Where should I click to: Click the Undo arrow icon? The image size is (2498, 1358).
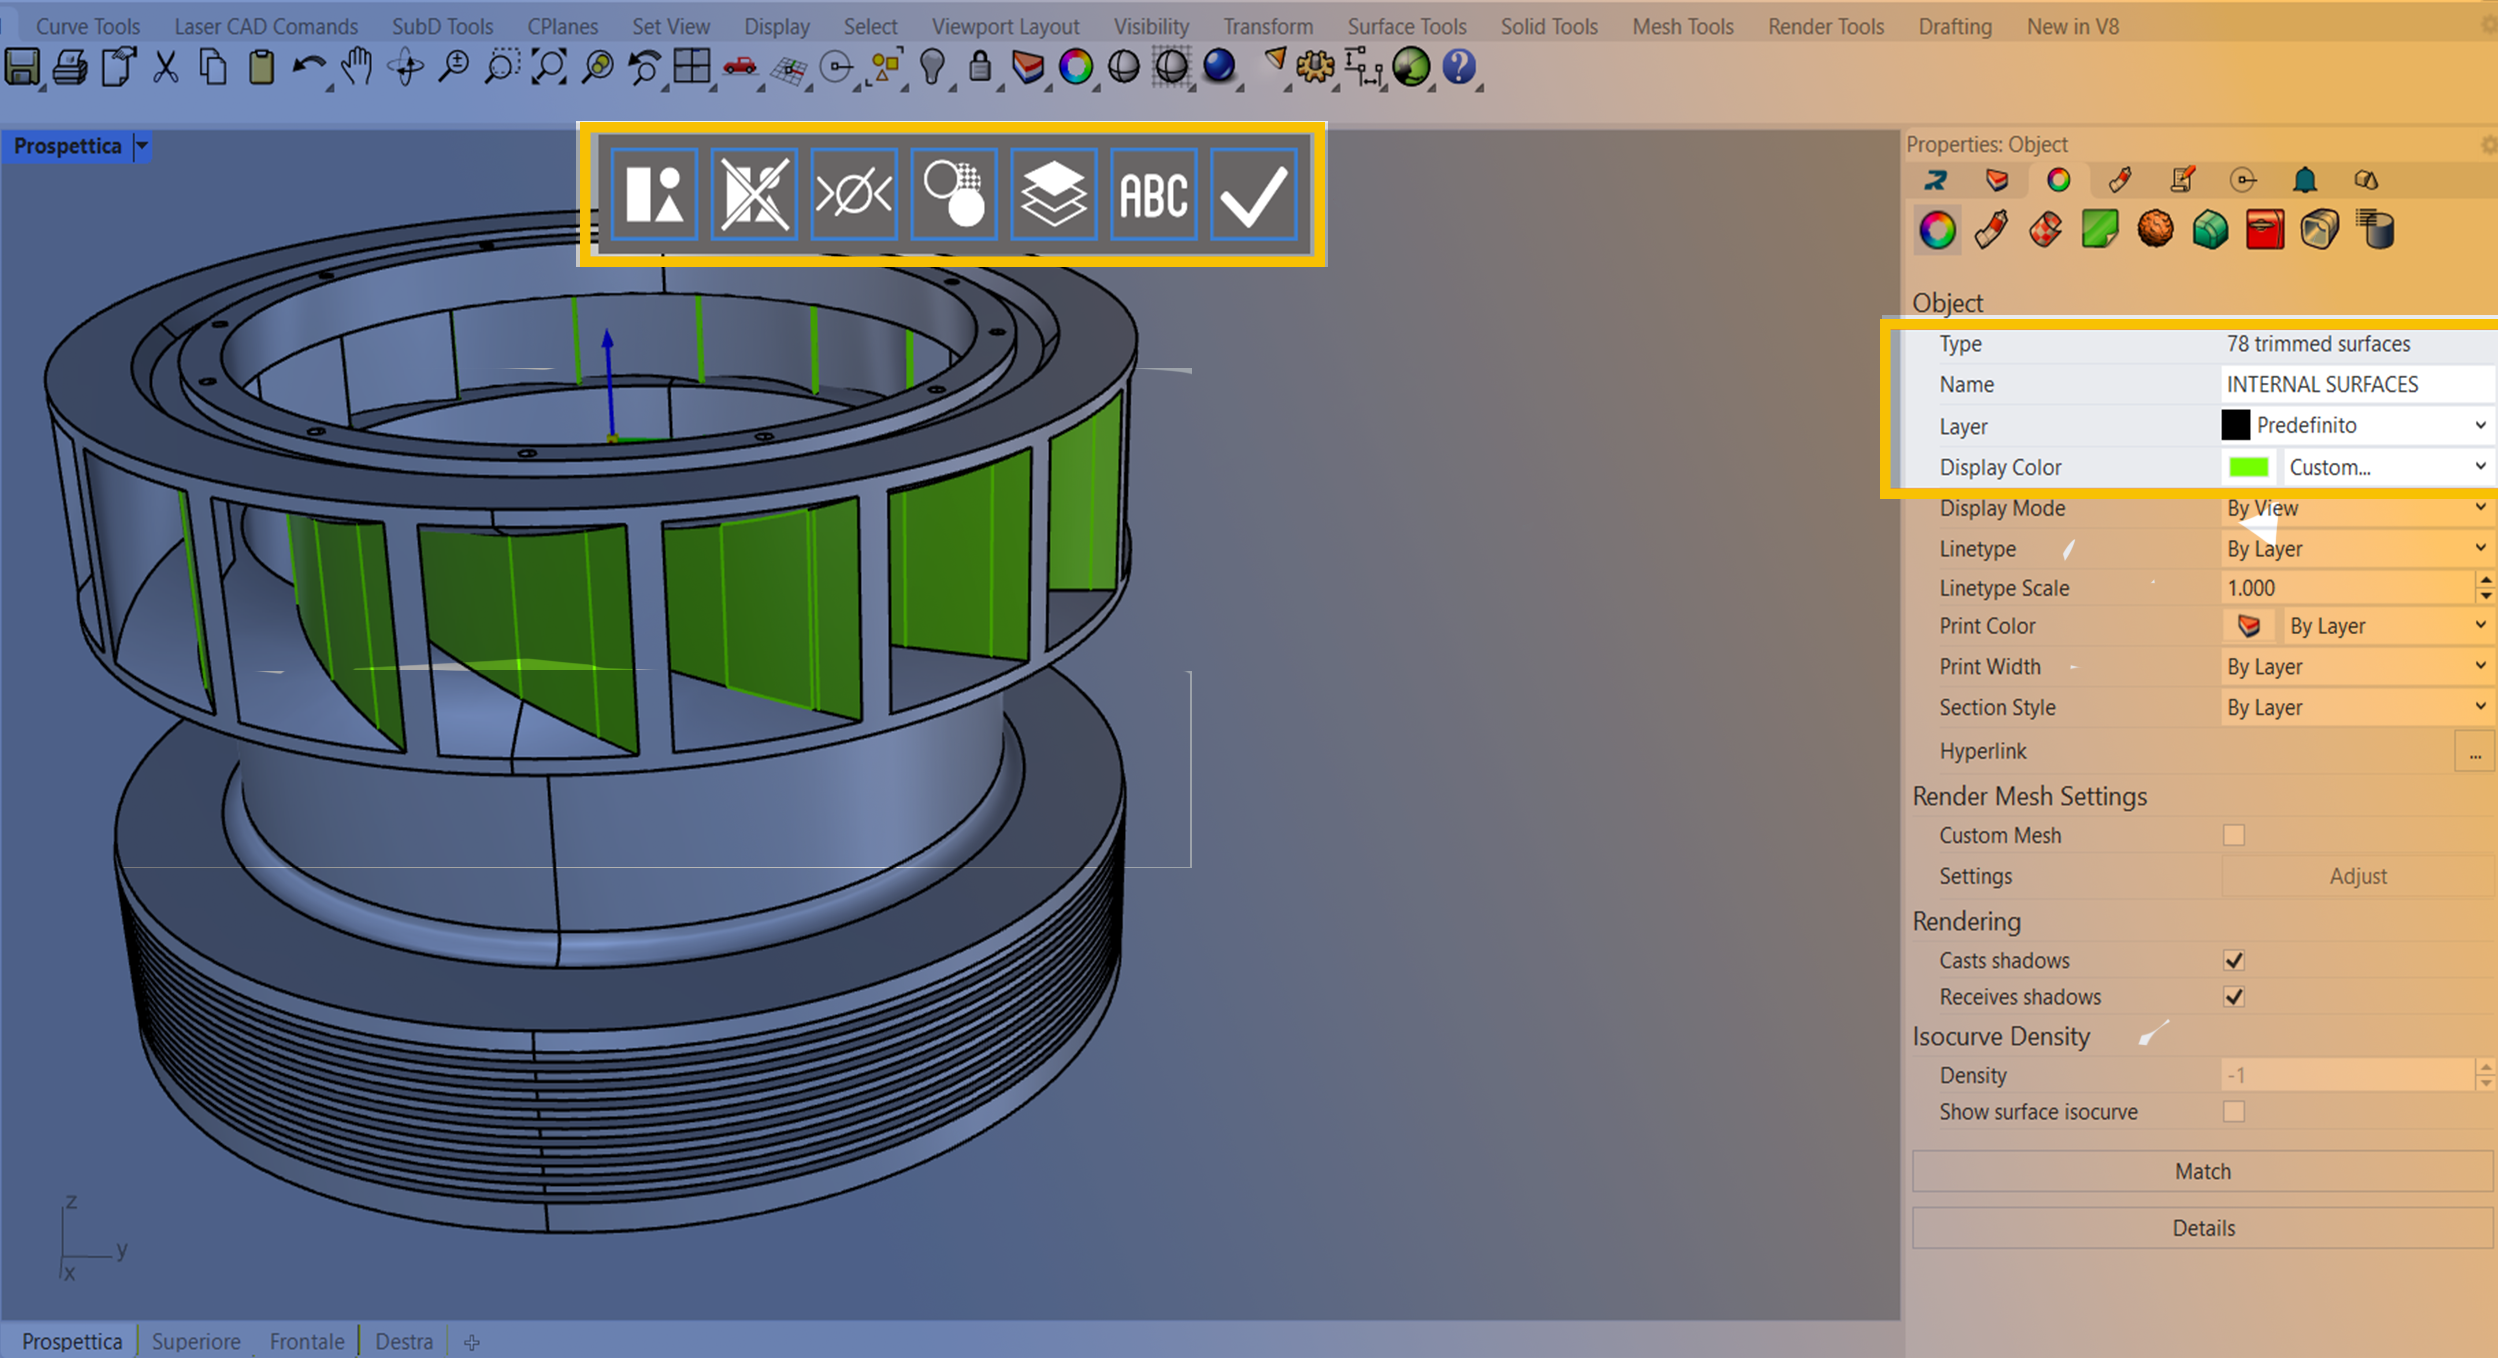click(308, 68)
